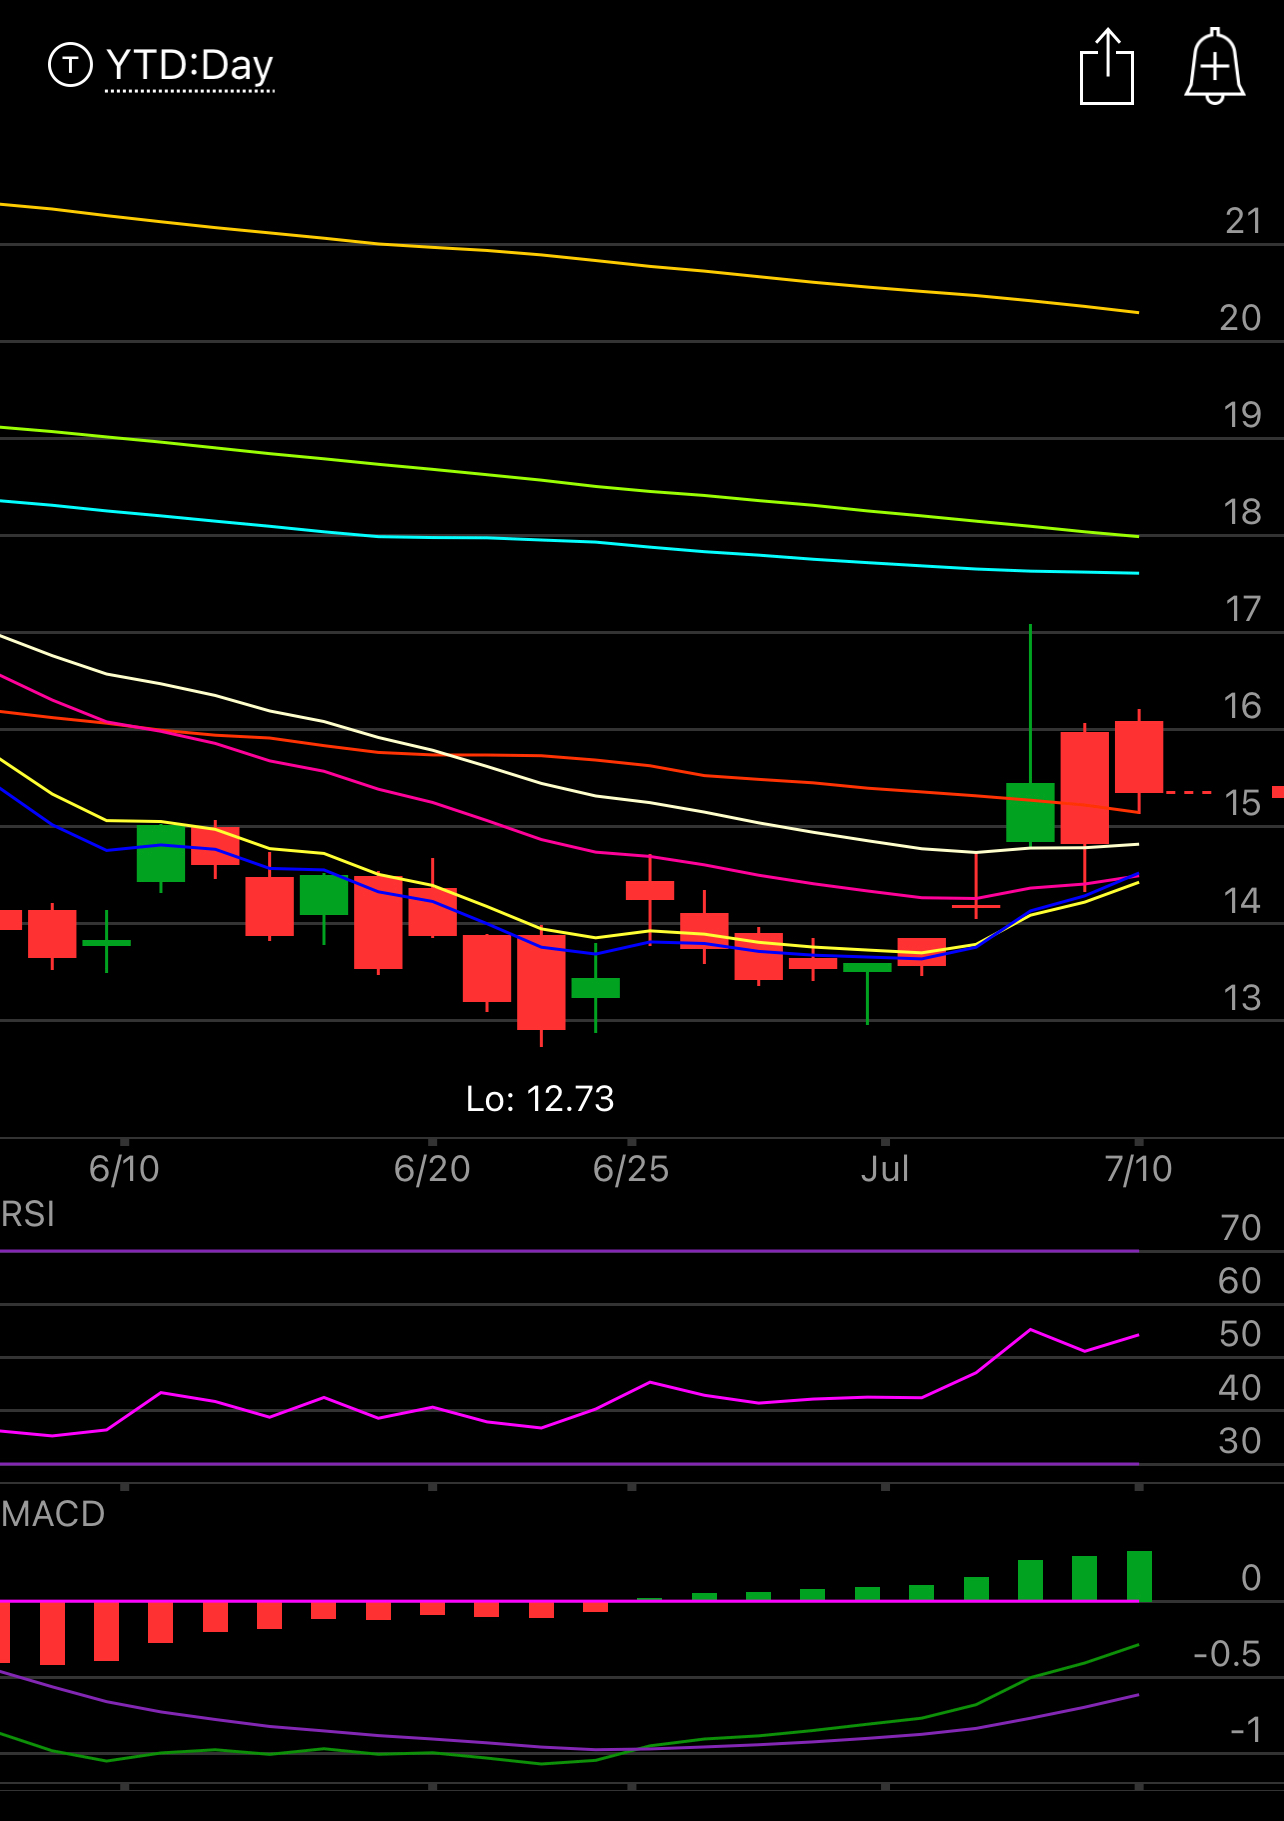Tap the RSI 60 level label
This screenshot has height=1821, width=1284.
1240,1281
